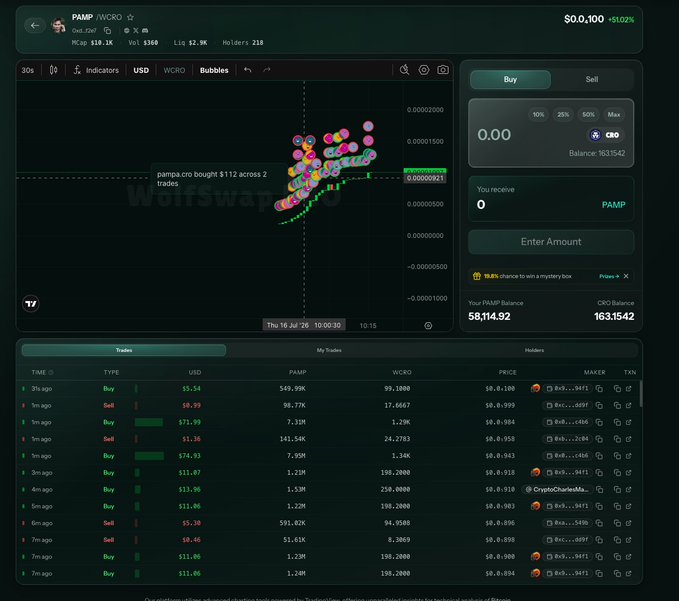Open the chart quick search icon
Screen dimensions: 679x601
pyautogui.click(x=404, y=70)
